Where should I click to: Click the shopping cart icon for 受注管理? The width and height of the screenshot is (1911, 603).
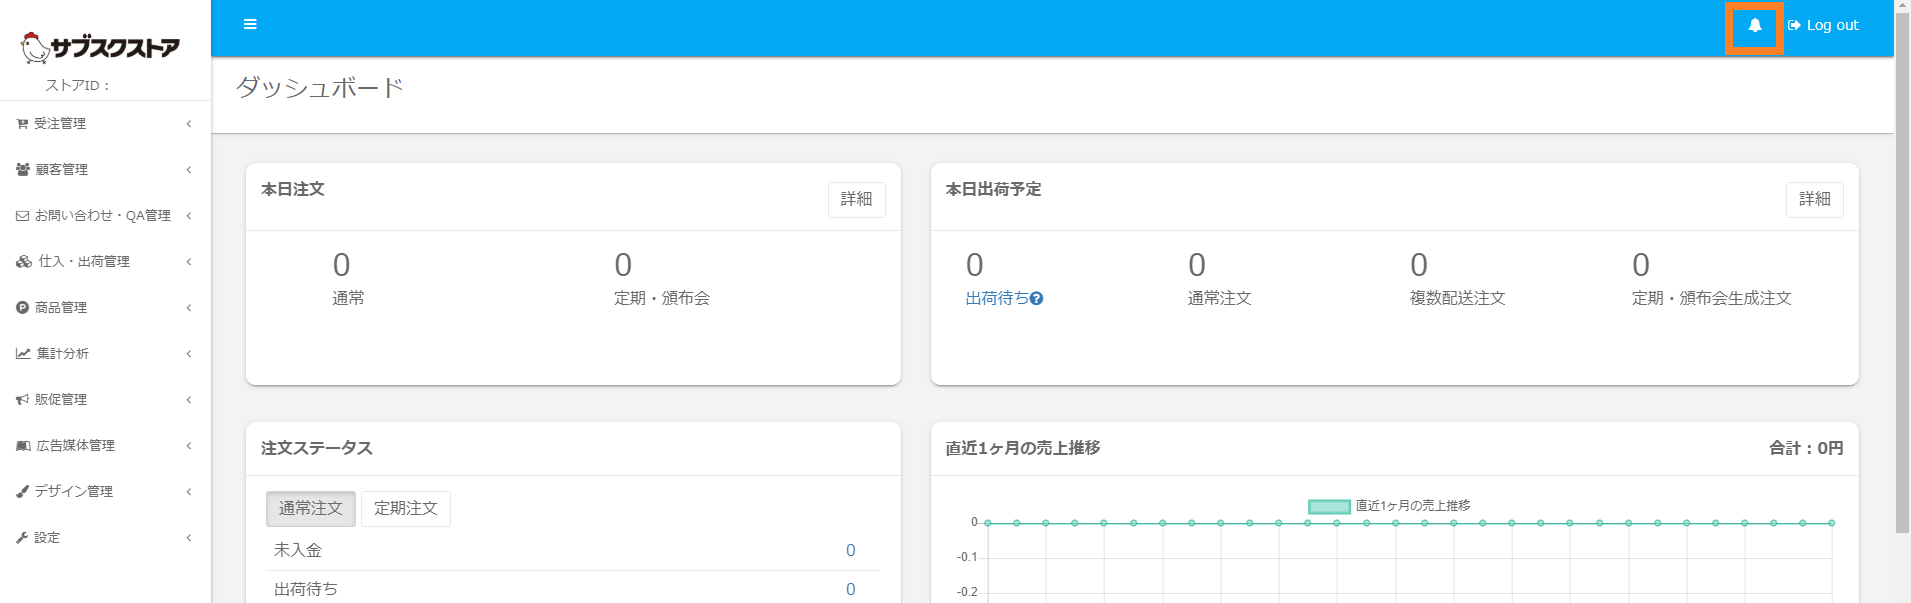coord(22,124)
